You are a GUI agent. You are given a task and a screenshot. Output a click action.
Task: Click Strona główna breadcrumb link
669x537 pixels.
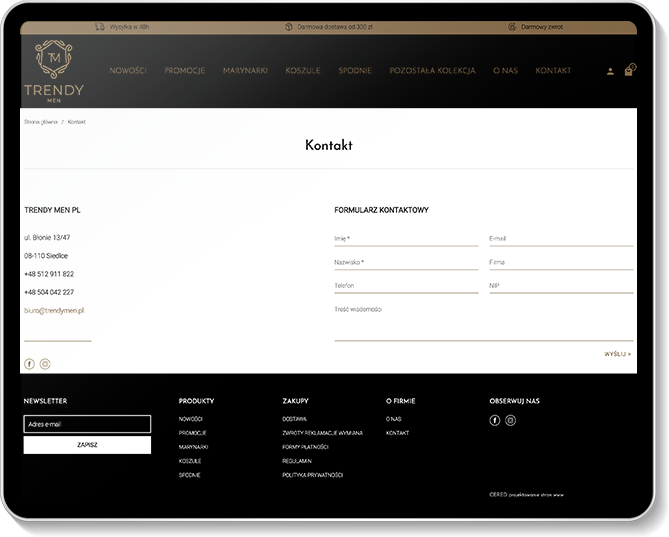pyautogui.click(x=41, y=121)
